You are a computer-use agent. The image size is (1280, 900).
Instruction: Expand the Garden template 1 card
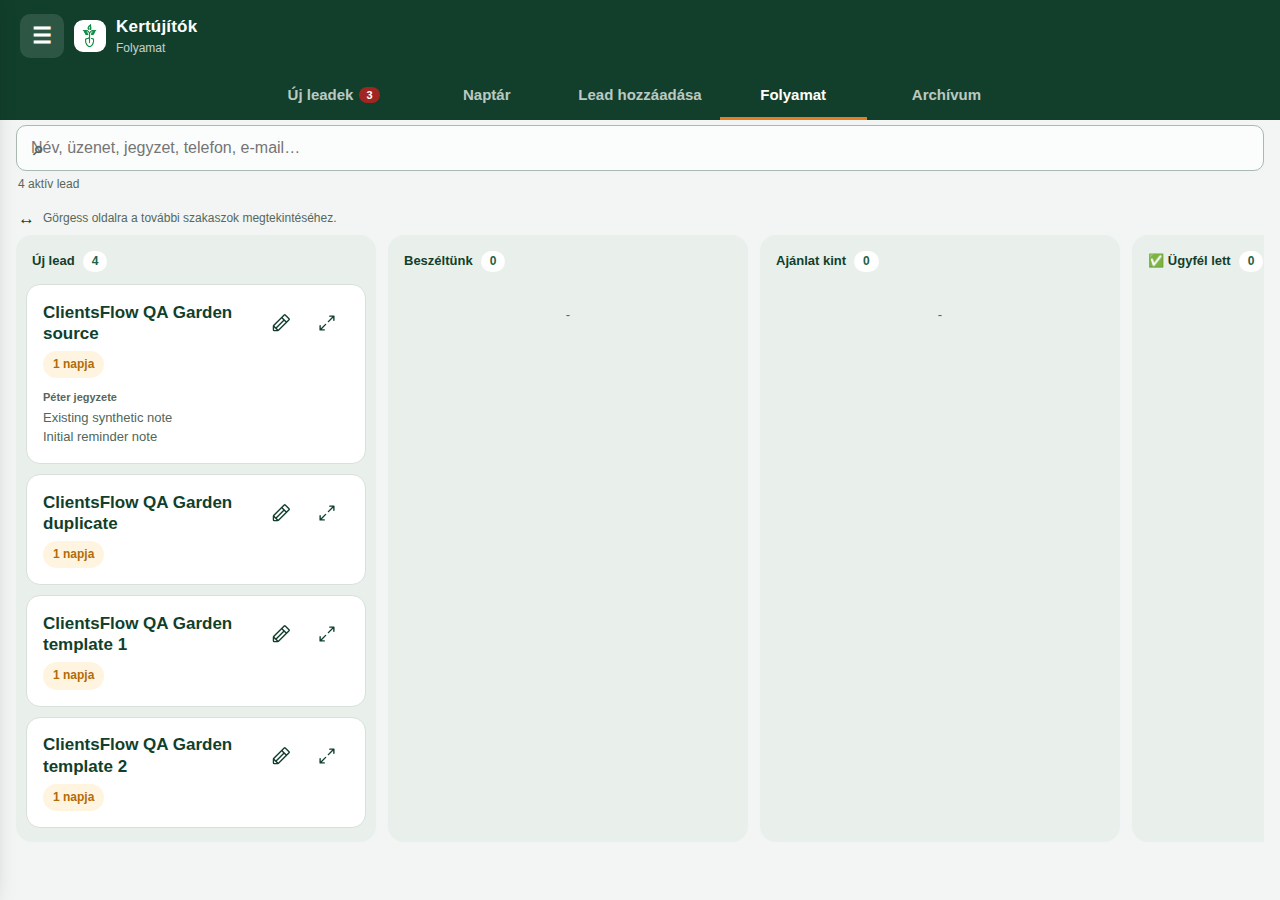click(x=327, y=634)
